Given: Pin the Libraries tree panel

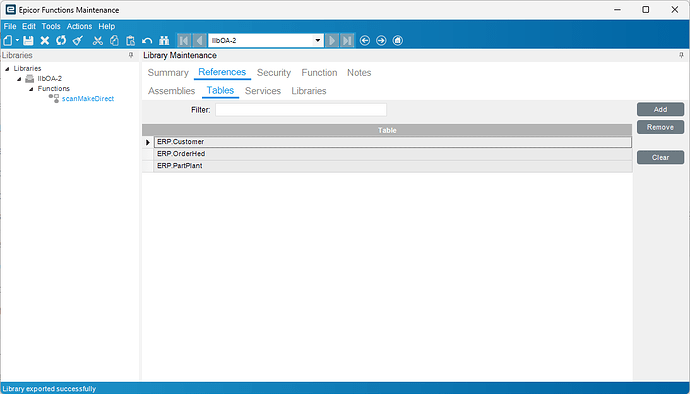Looking at the screenshot, I should tap(131, 55).
